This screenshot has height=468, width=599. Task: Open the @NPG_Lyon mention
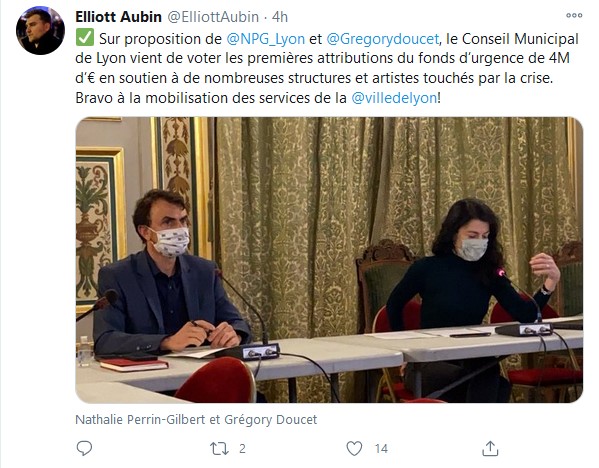click(266, 39)
